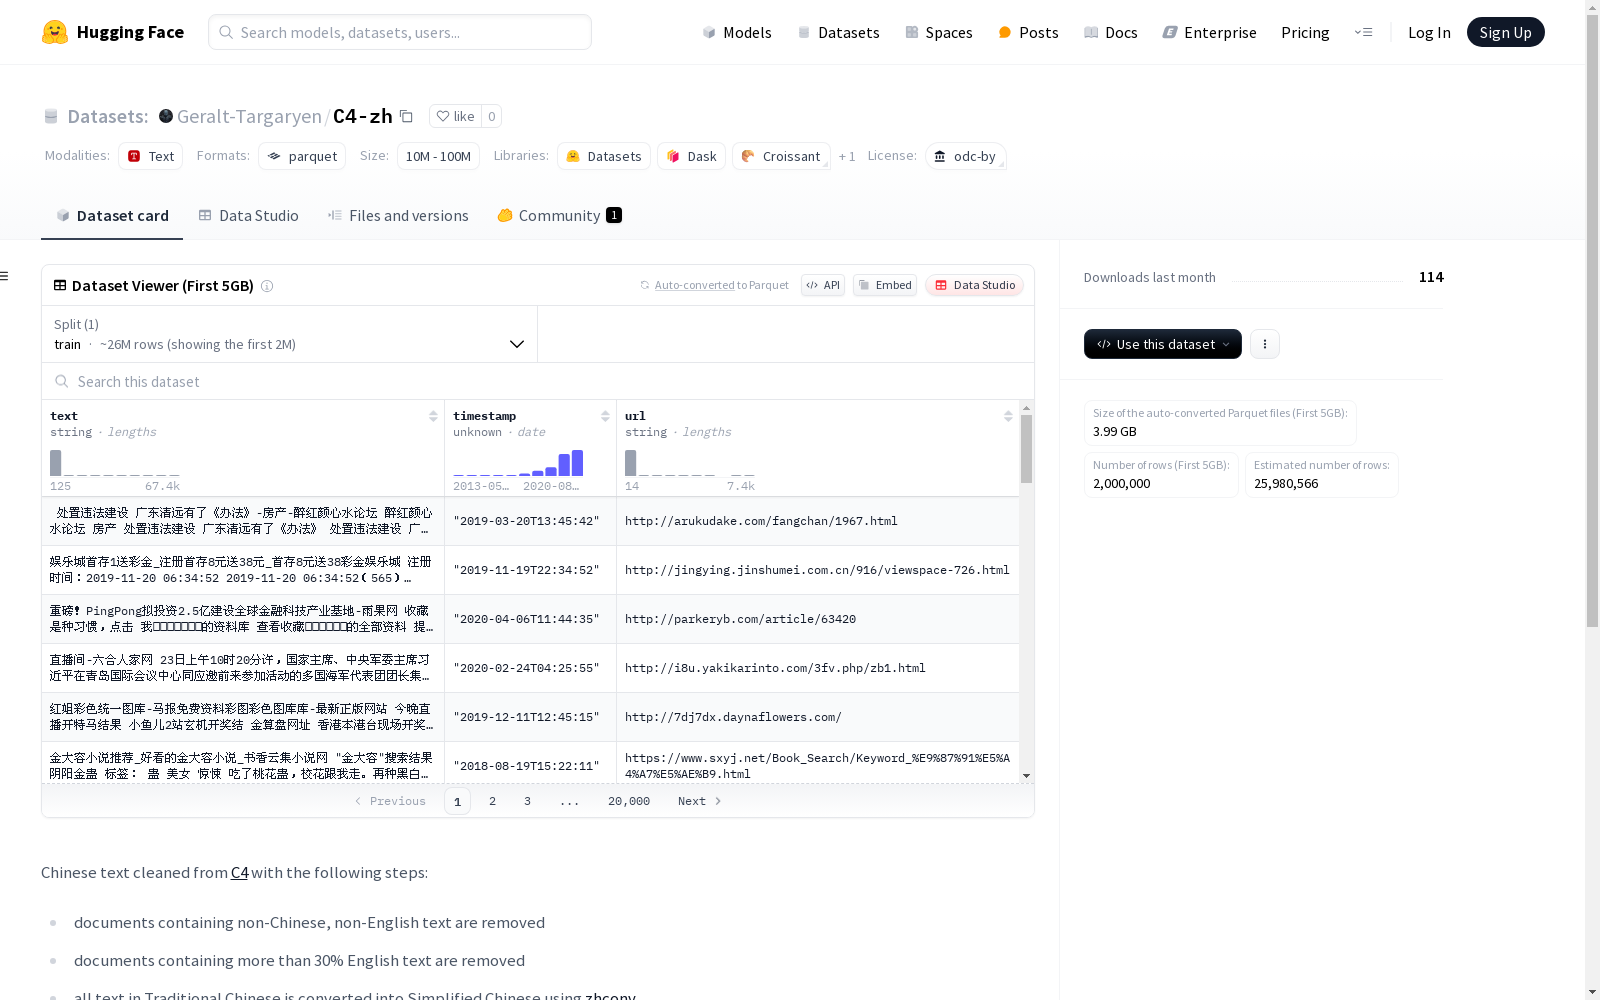The width and height of the screenshot is (1600, 1000).
Task: Click the 10M - 100M size tag
Action: tap(438, 156)
